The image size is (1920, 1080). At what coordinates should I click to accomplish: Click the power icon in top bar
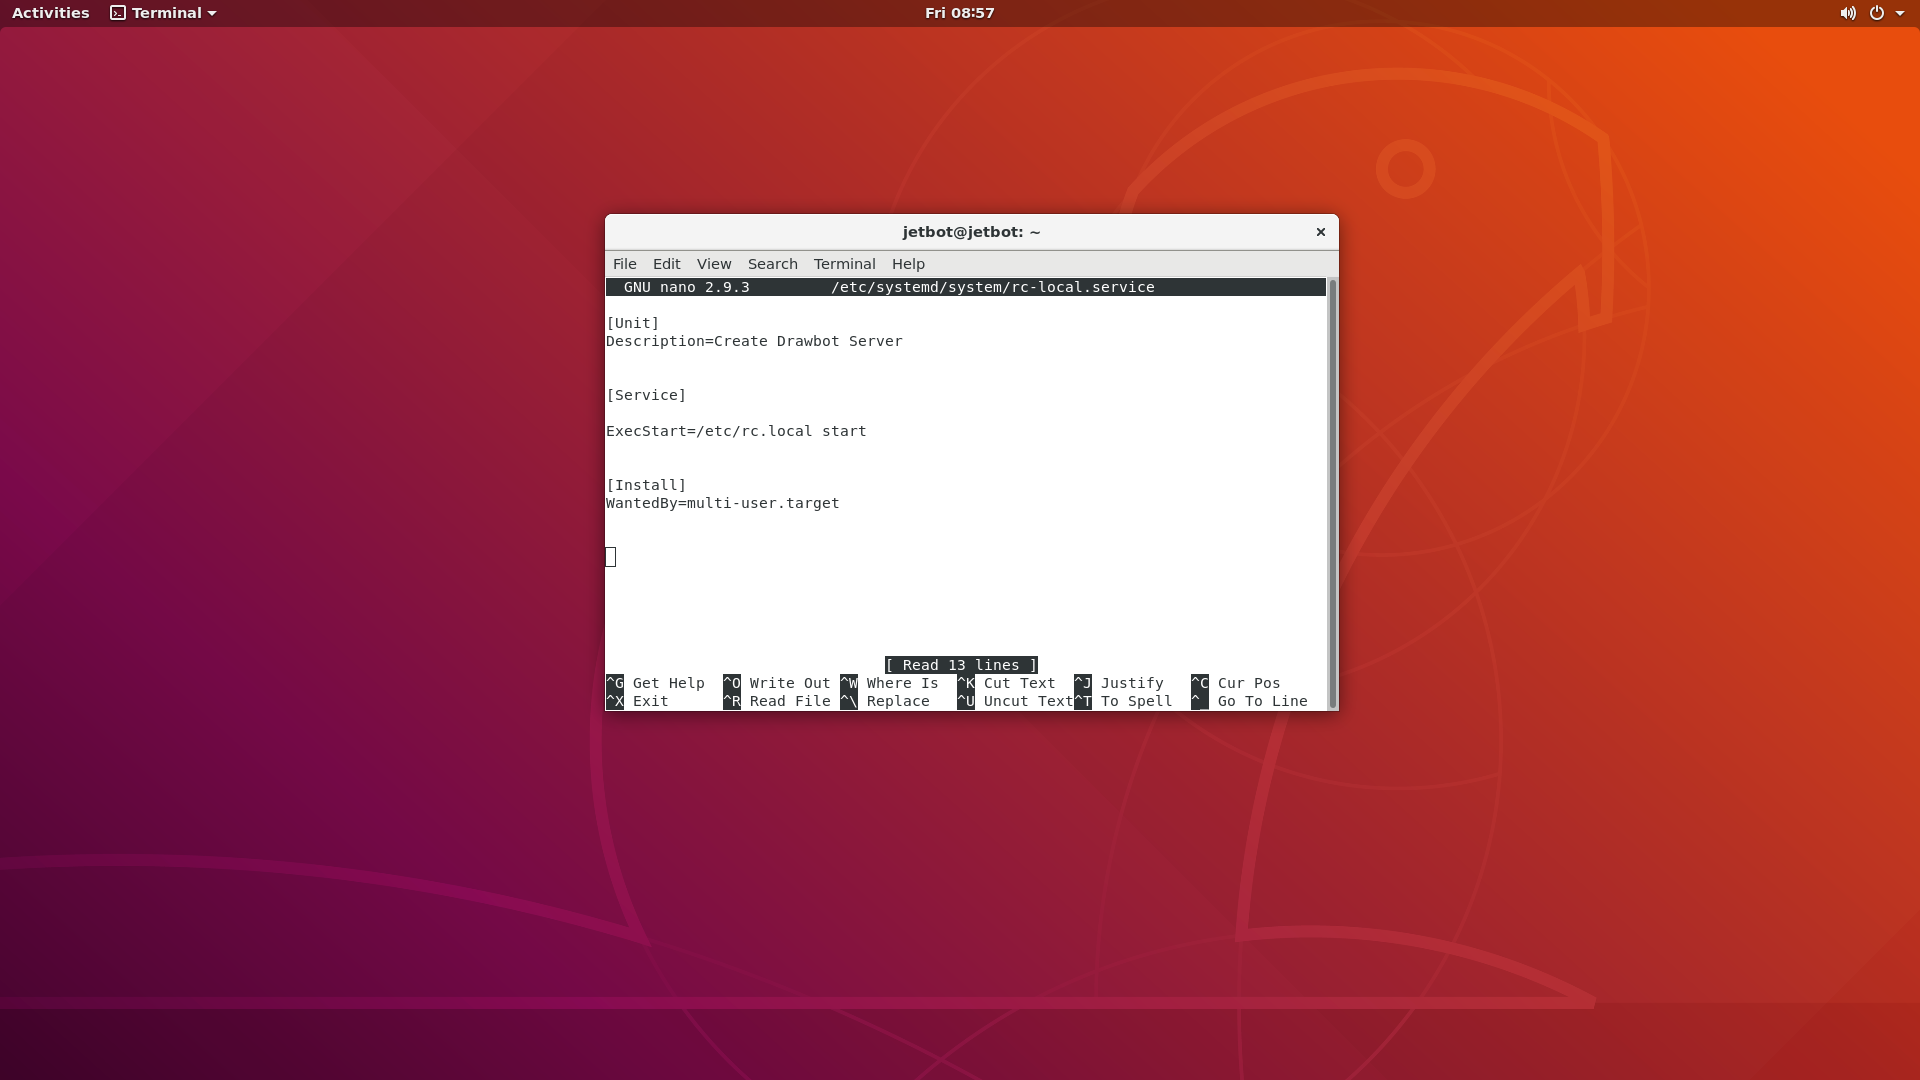(1877, 13)
